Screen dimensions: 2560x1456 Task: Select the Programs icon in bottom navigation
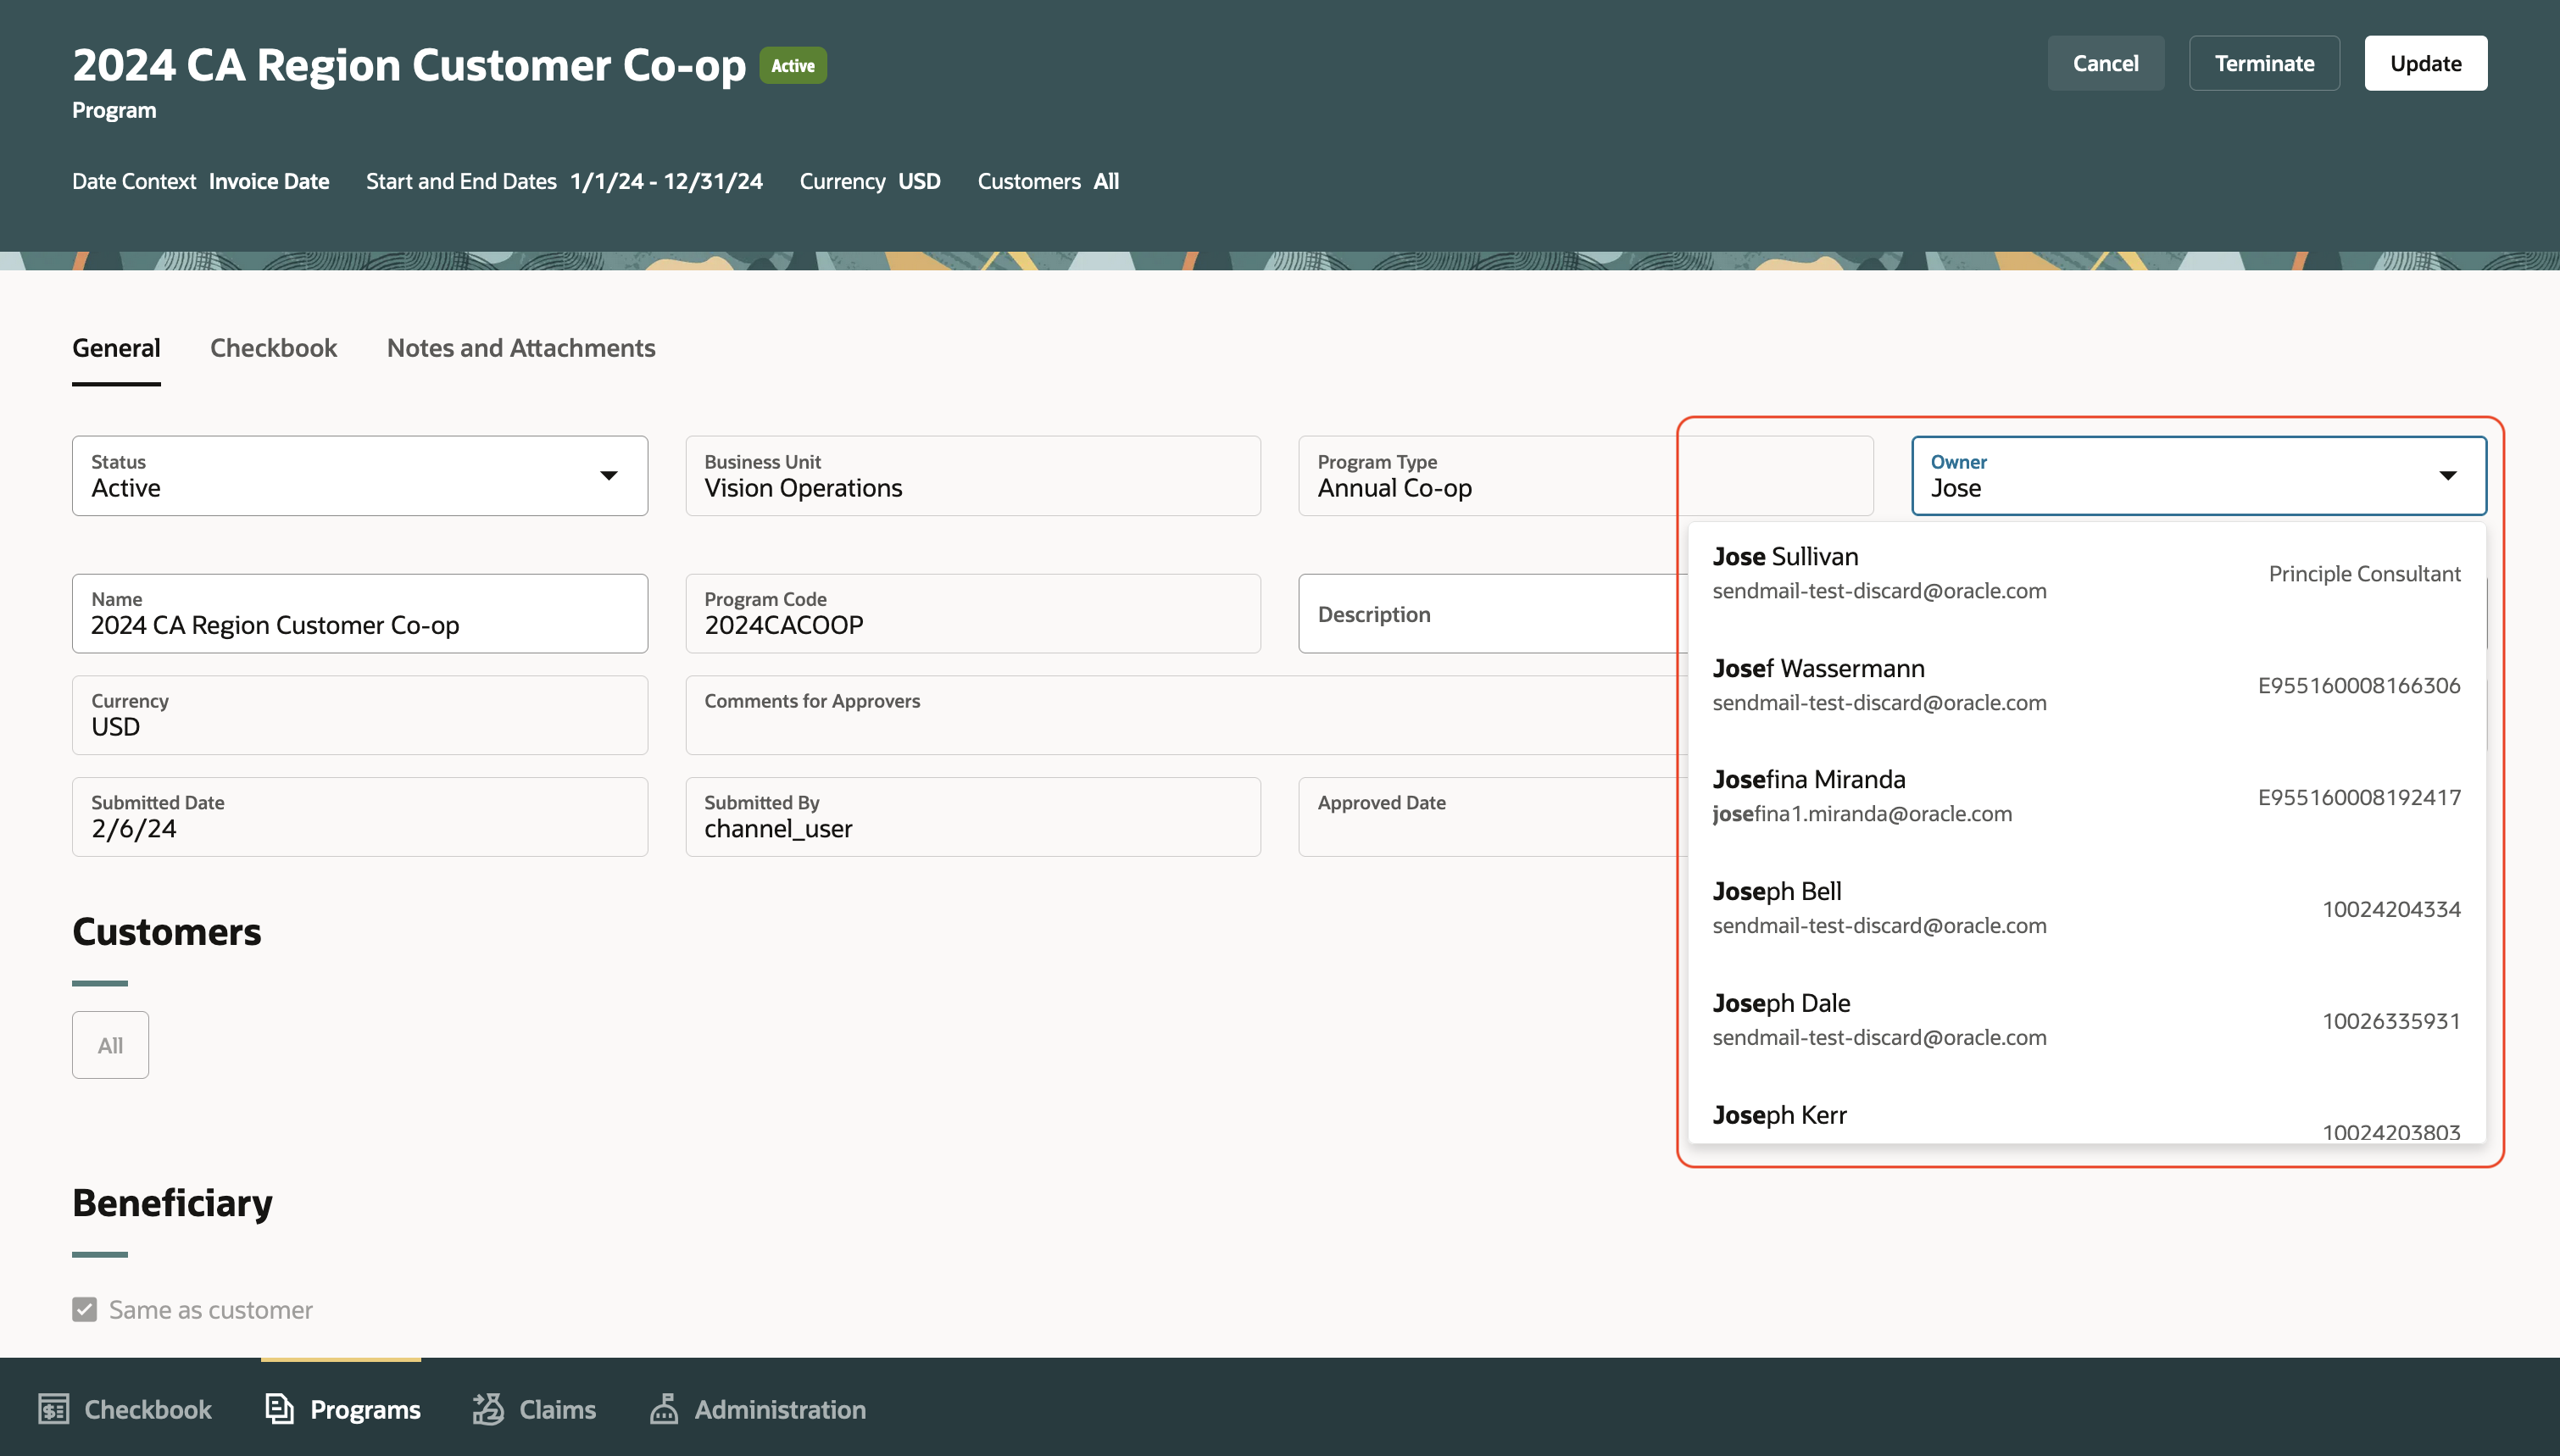coord(343,1409)
